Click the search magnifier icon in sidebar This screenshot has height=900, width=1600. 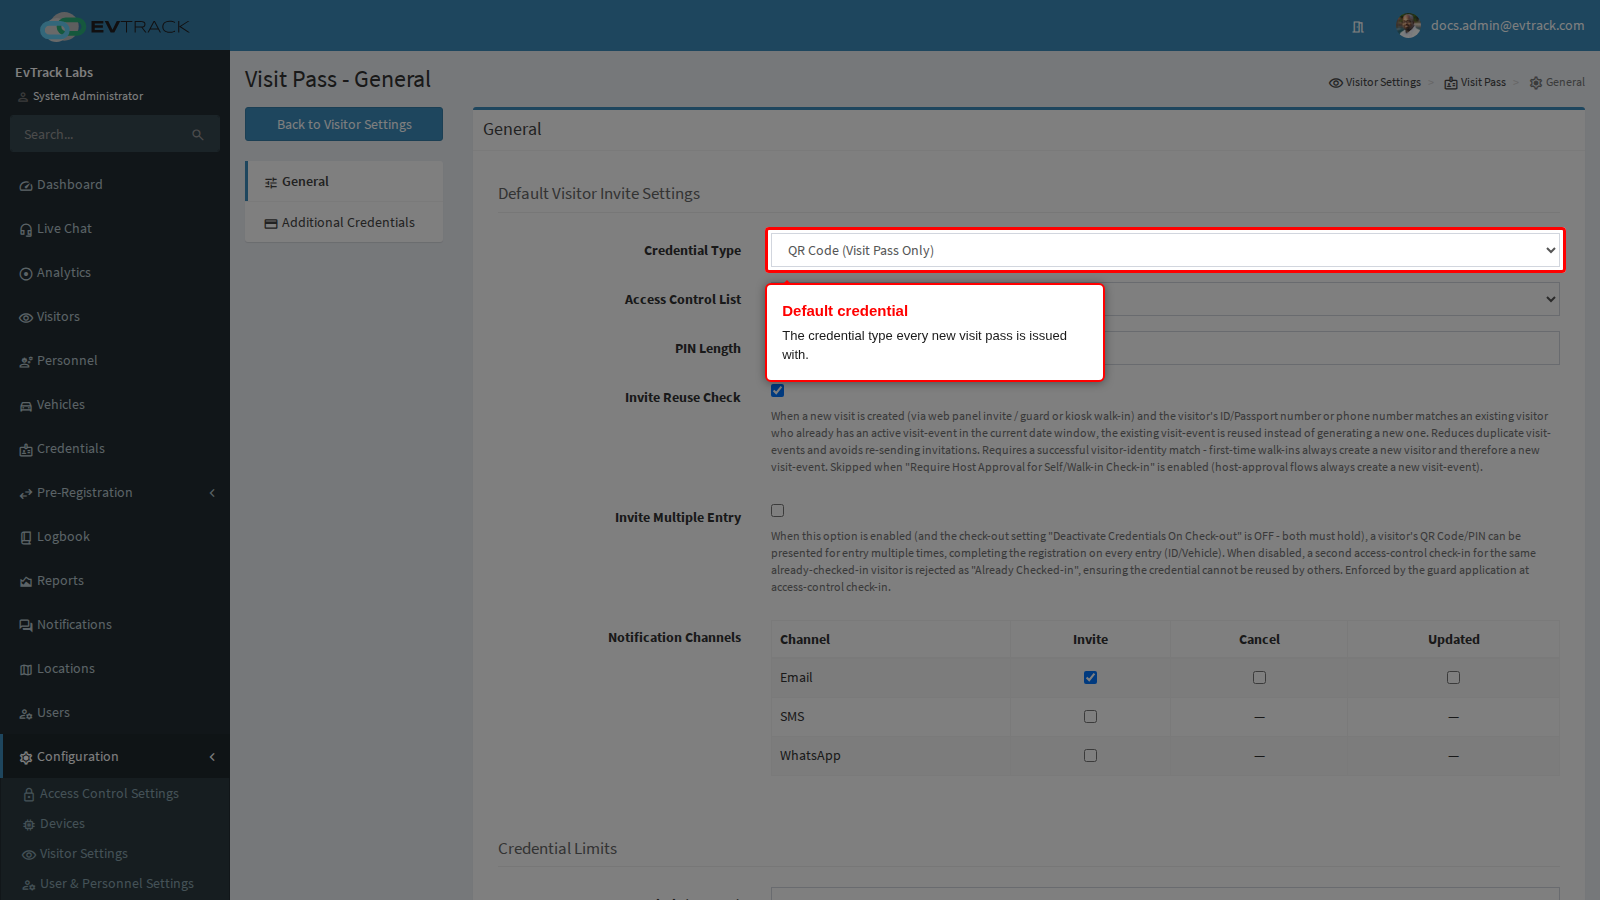198,135
